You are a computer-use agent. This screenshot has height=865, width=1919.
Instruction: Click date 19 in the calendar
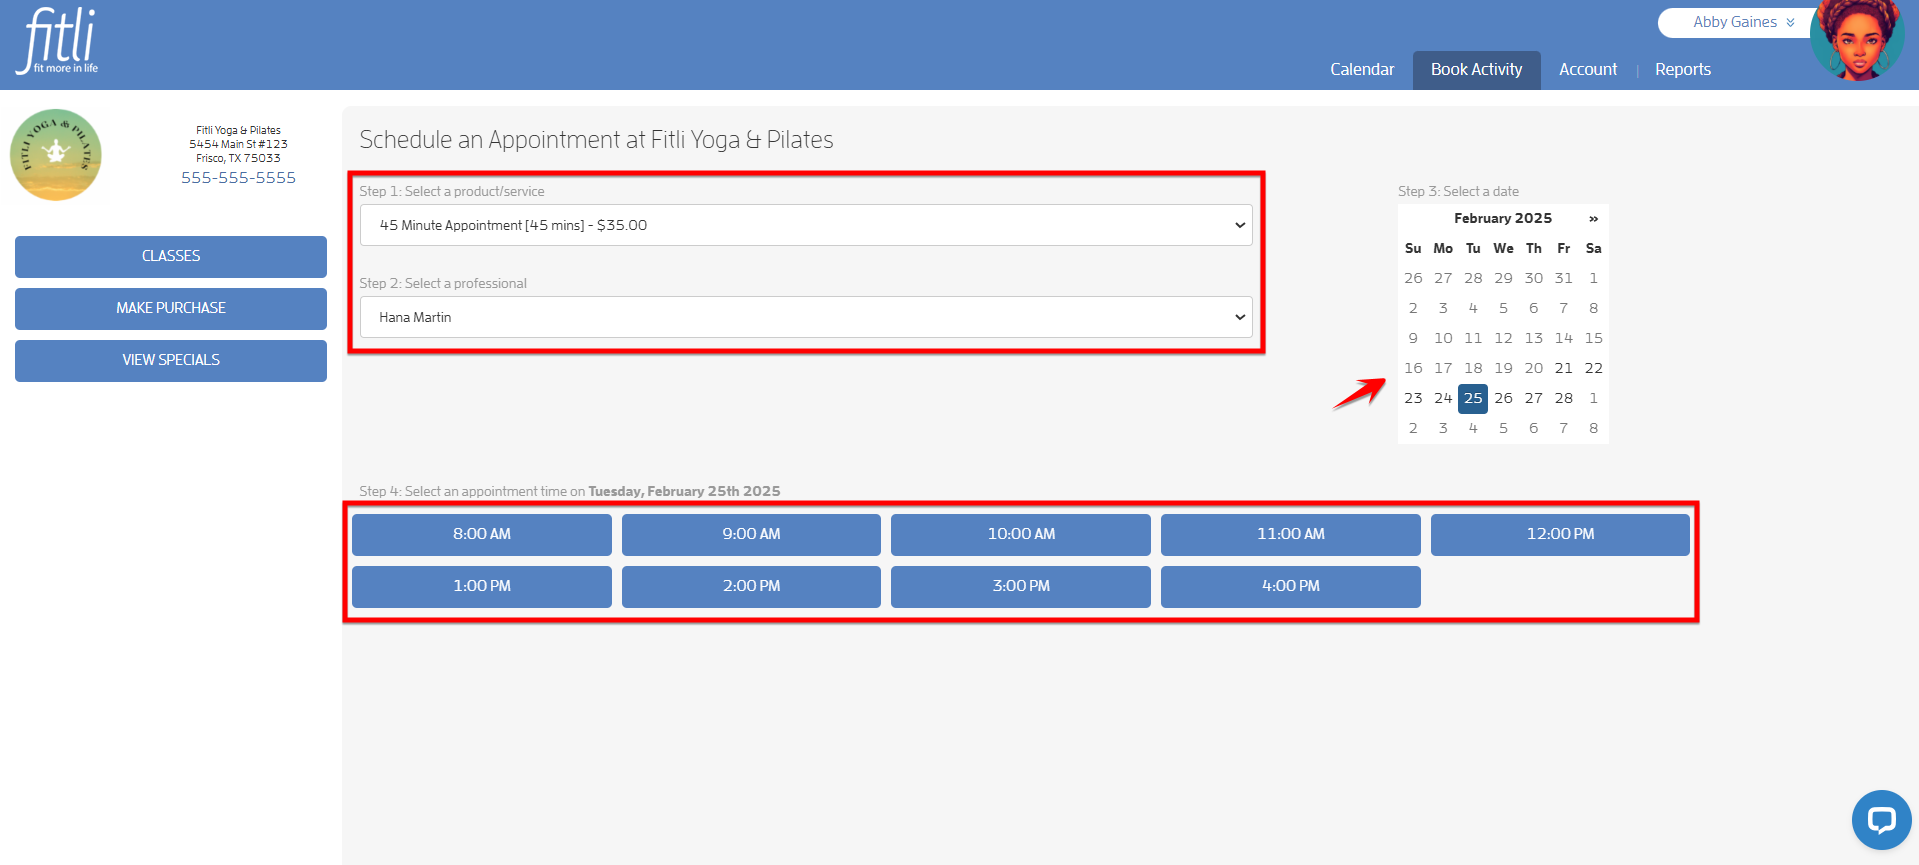[x=1503, y=368]
